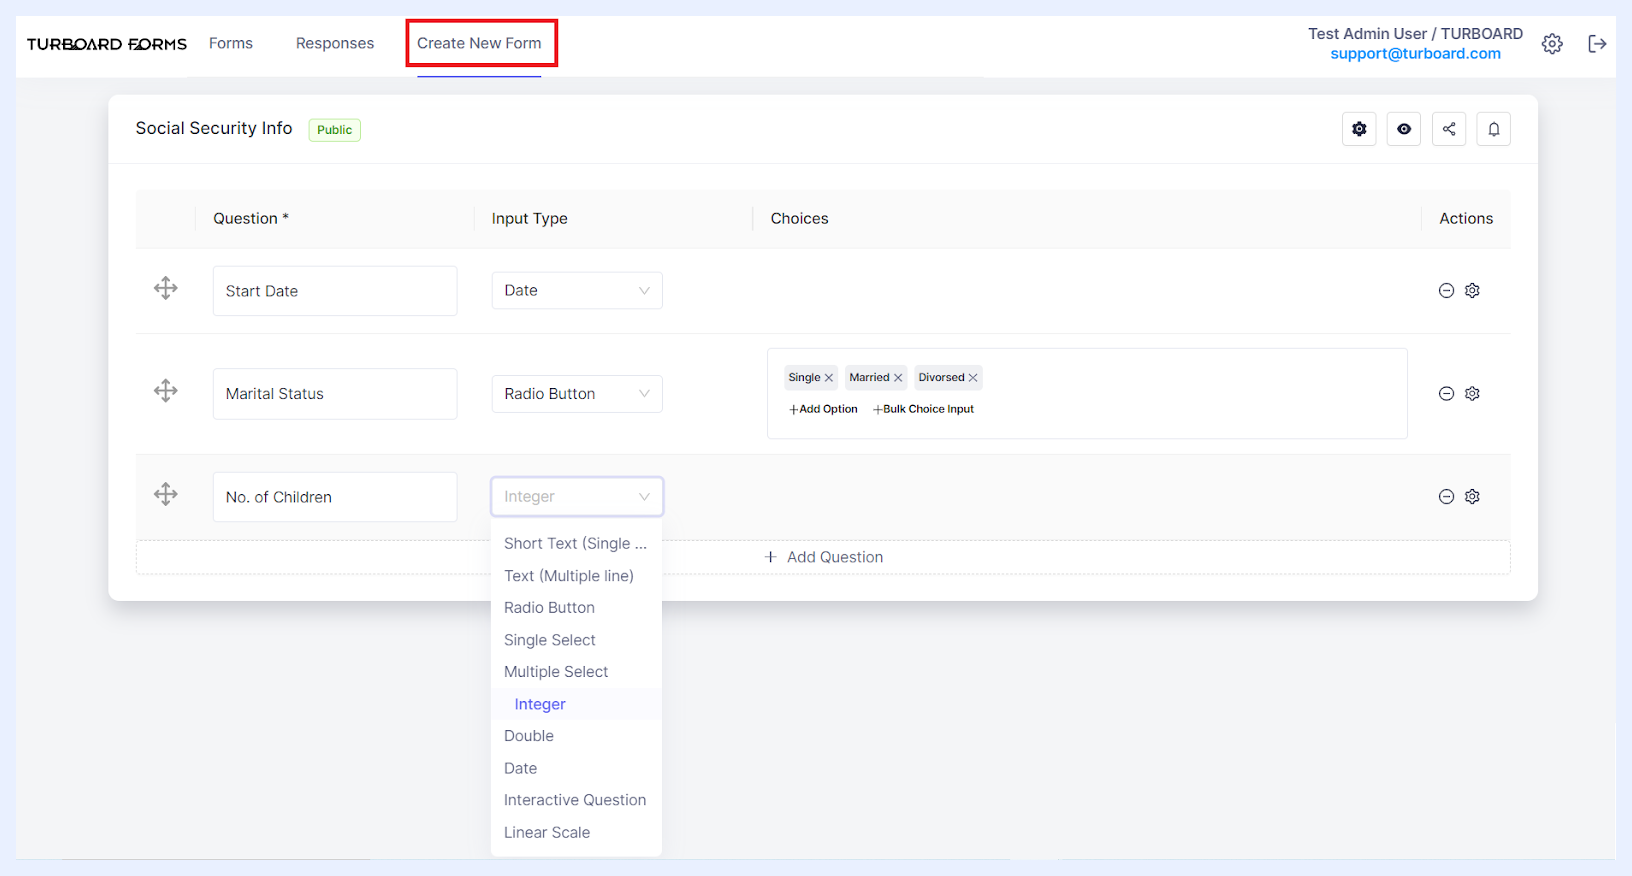1632x876 pixels.
Task: Delete the Divorsed choice tag
Action: (x=973, y=378)
